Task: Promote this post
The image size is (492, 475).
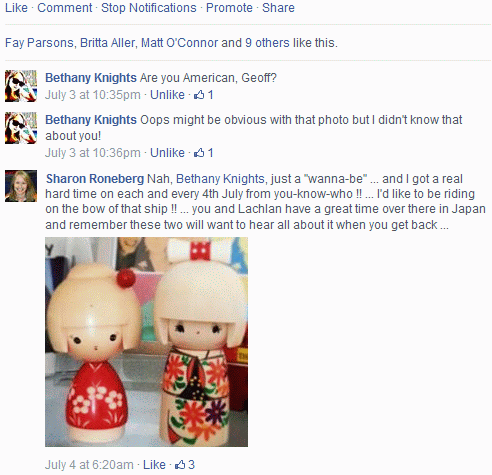Action: click(229, 8)
